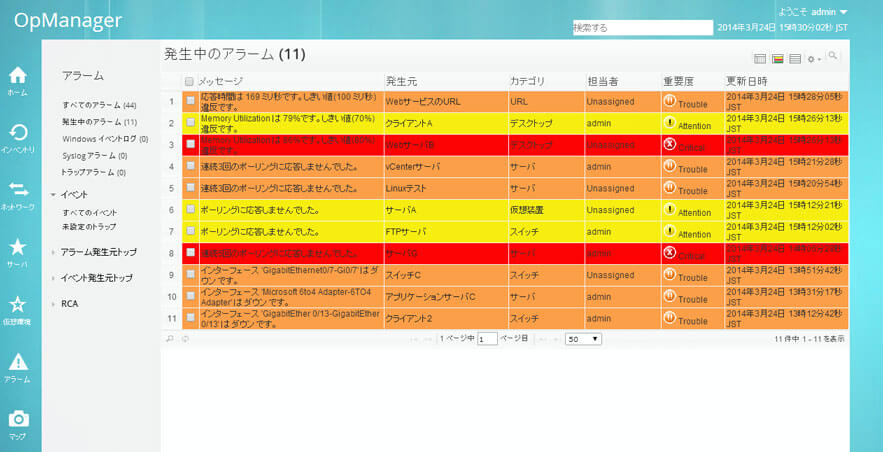This screenshot has width=883, height=452.
Task: Click the Trouble icon for Linuxテスト row
Action: (669, 187)
